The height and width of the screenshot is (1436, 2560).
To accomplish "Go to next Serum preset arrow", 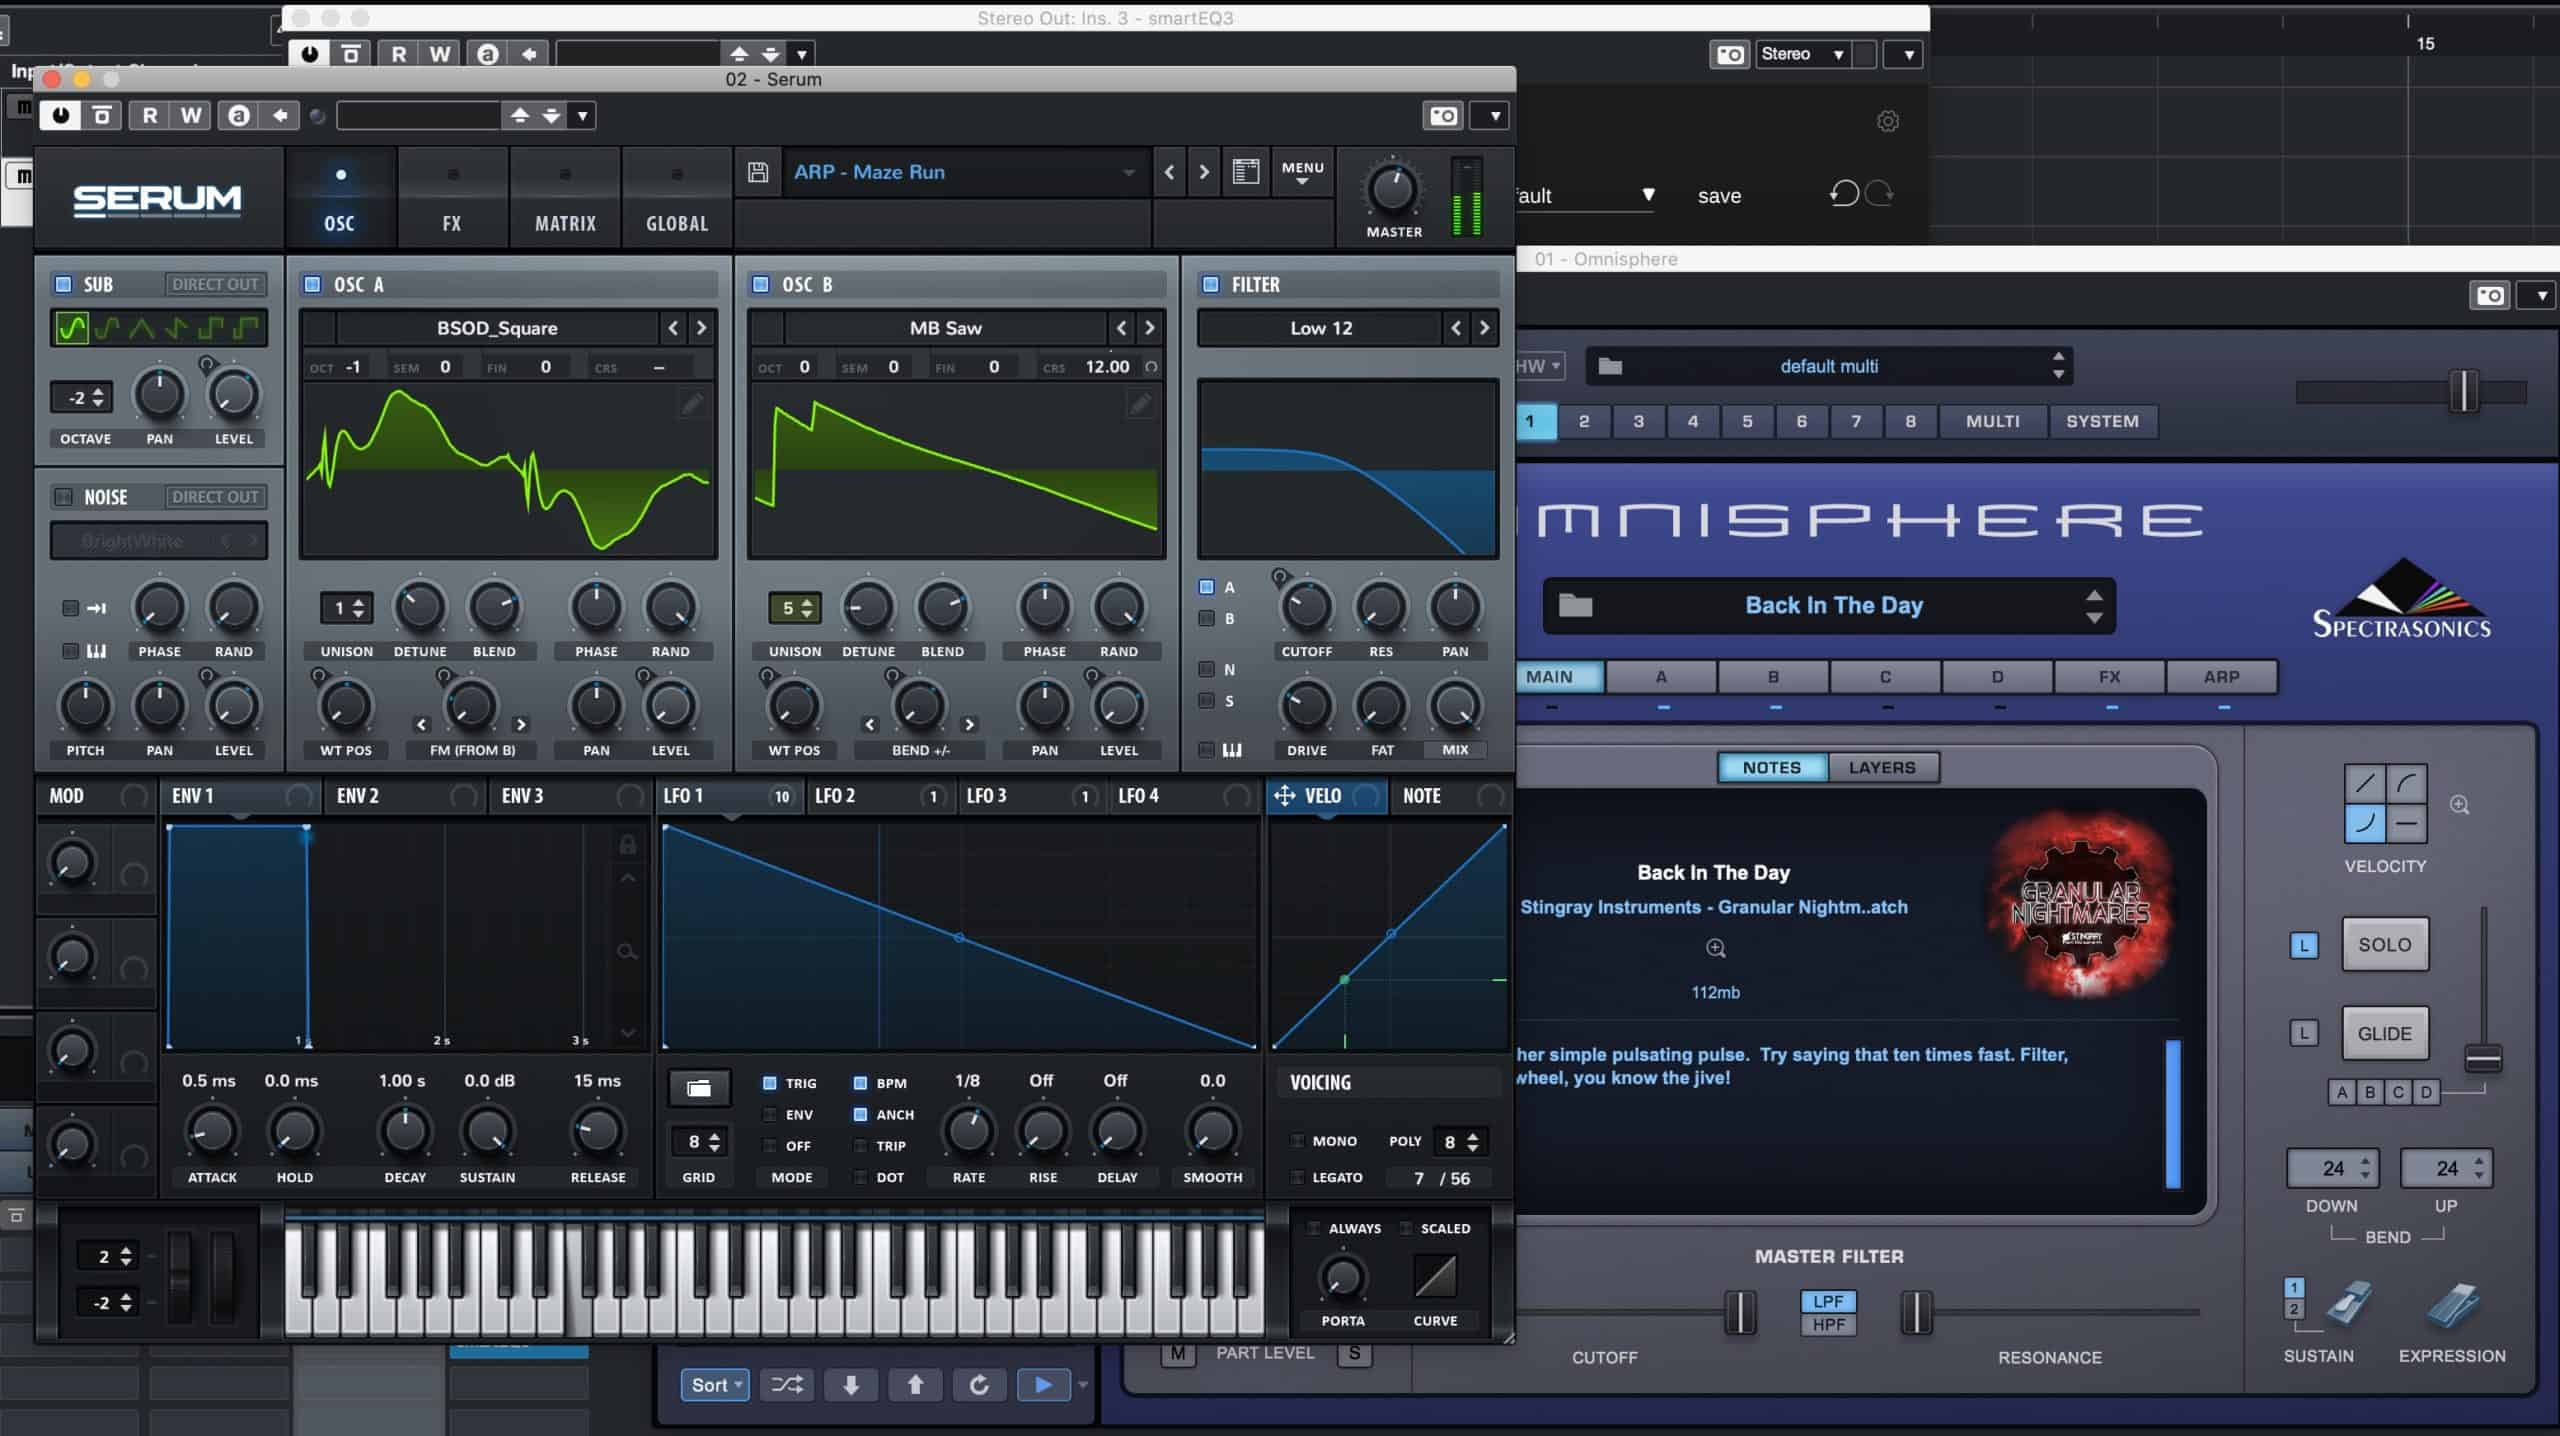I will point(1204,172).
